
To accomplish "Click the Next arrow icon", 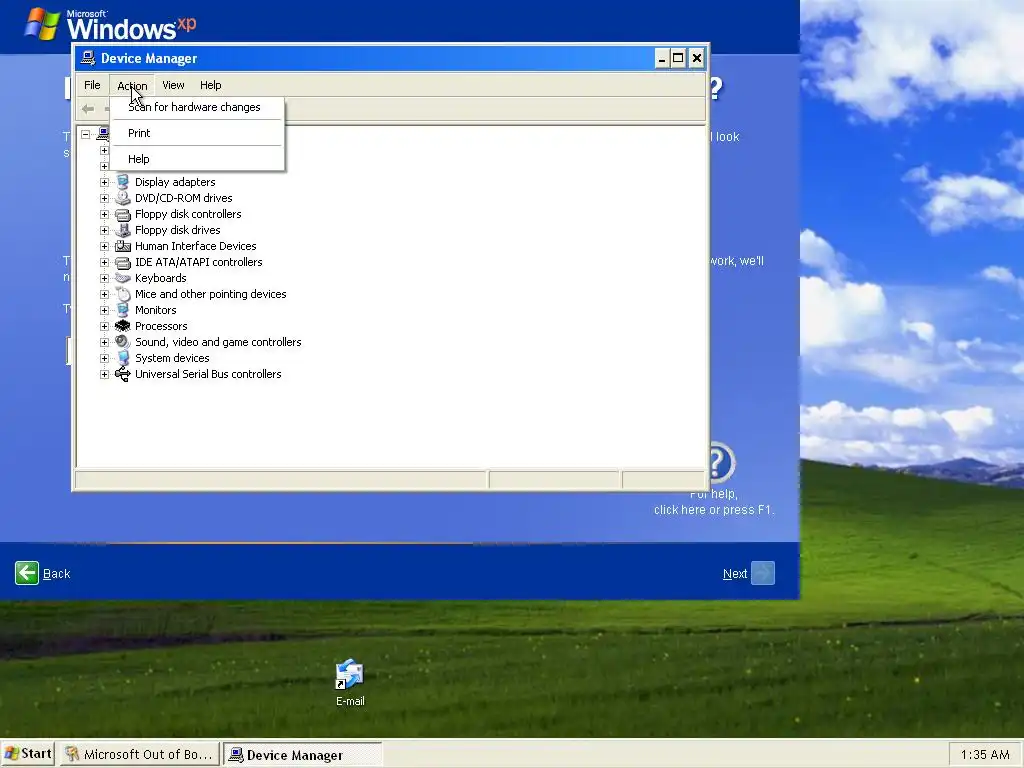I will pos(763,573).
